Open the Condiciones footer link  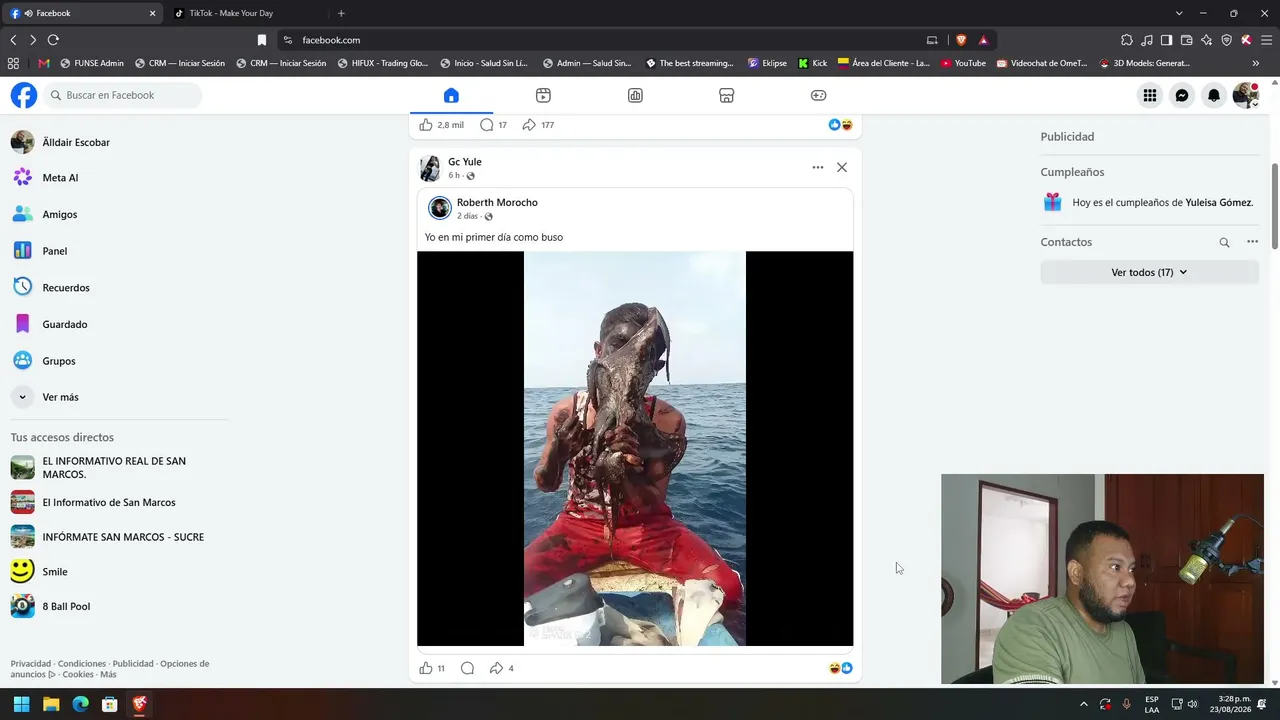tap(82, 664)
